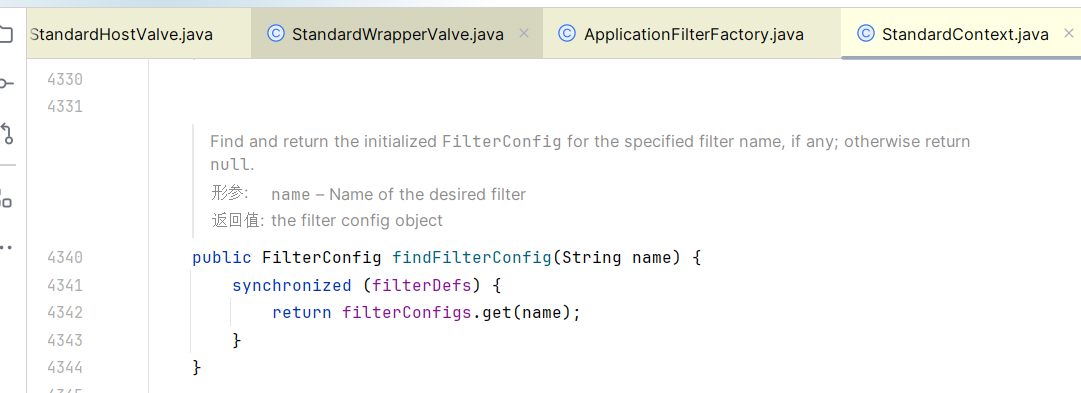Click FilterConfig link in rendered doc comment

tap(501, 142)
